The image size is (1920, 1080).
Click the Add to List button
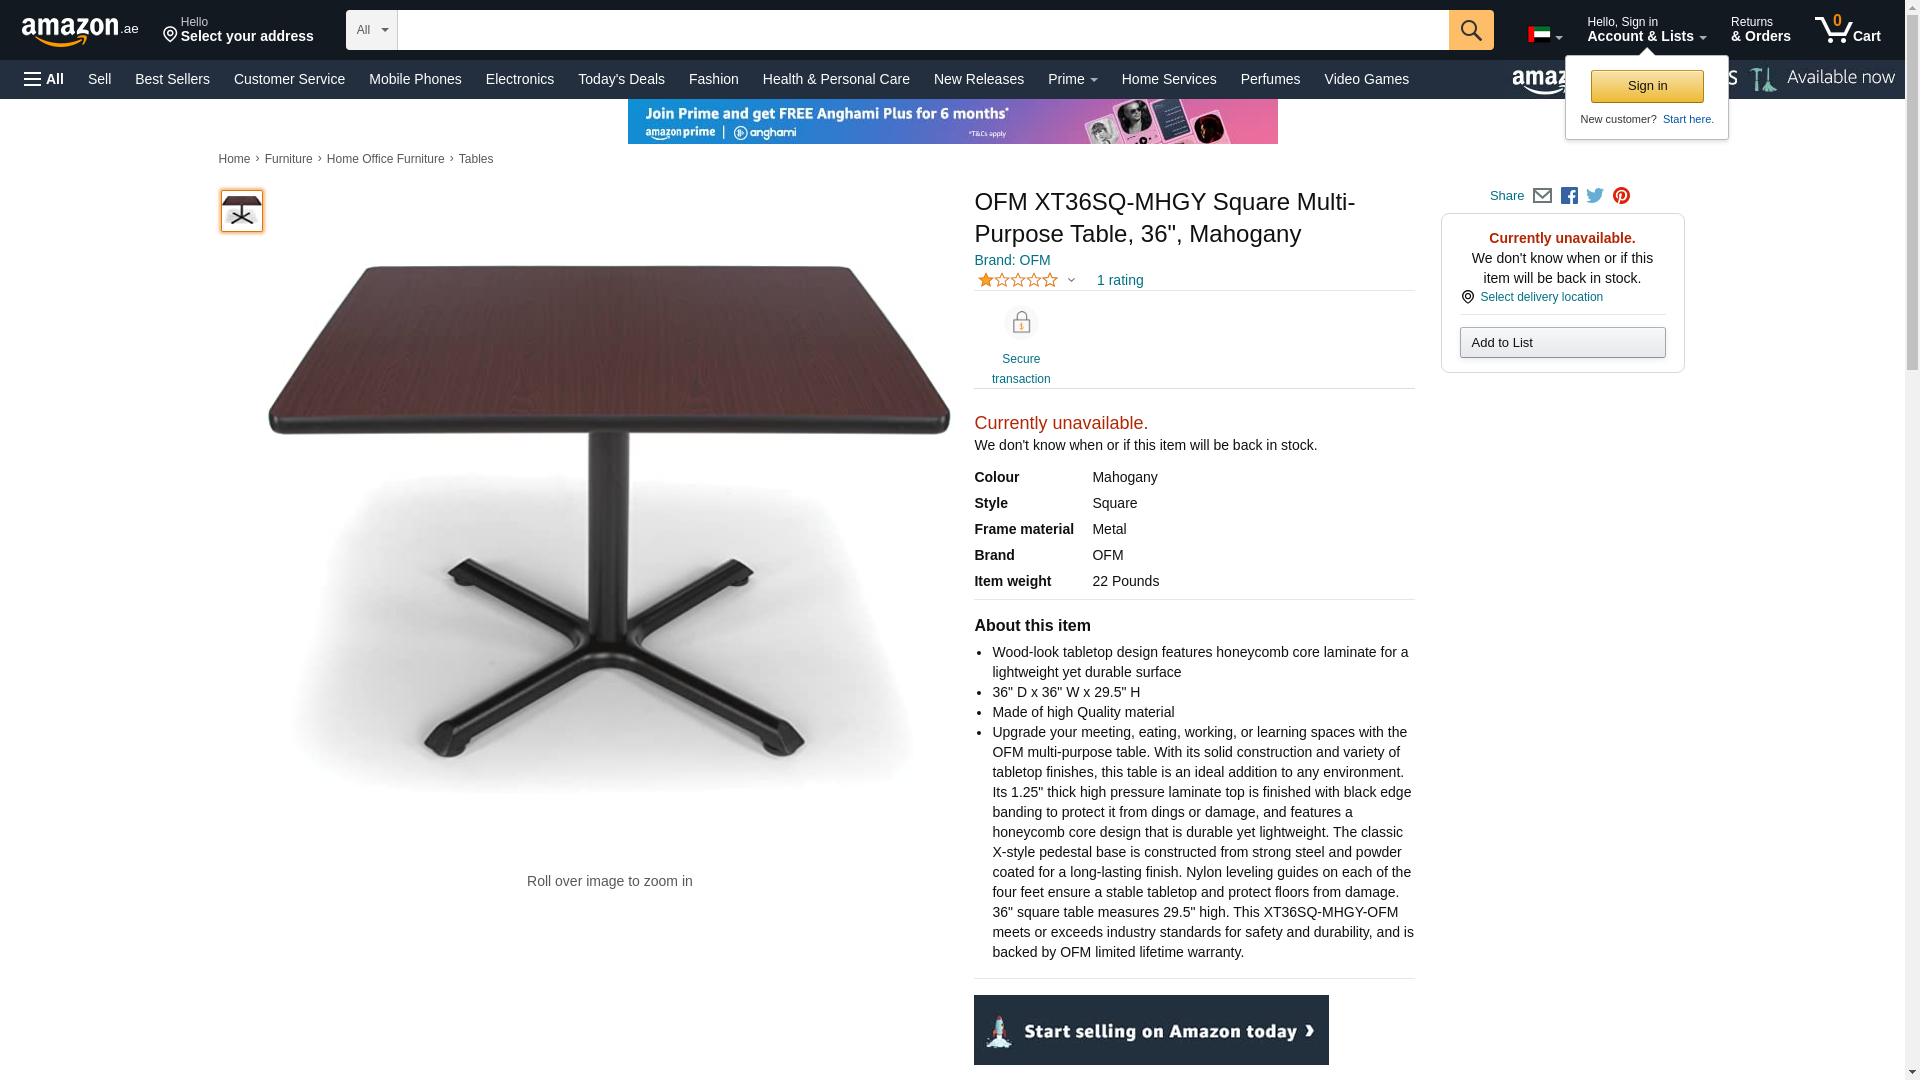(x=1562, y=343)
